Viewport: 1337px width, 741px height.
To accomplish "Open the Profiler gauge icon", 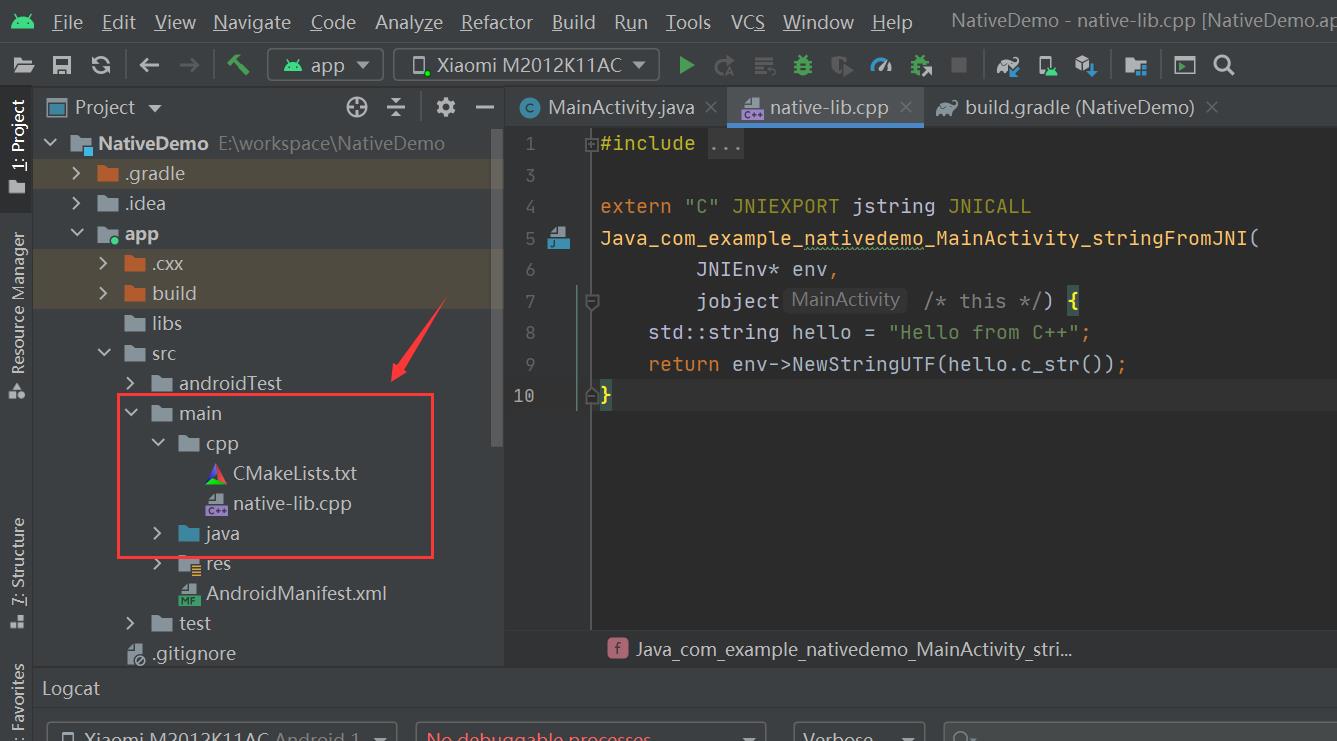I will coord(880,65).
